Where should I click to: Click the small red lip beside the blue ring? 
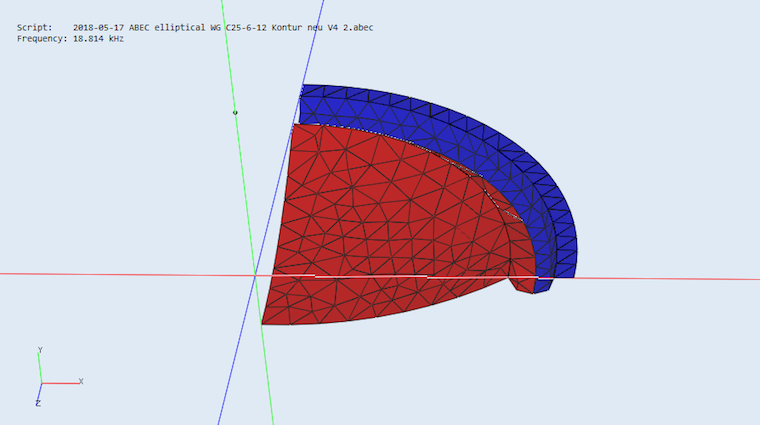[x=521, y=284]
